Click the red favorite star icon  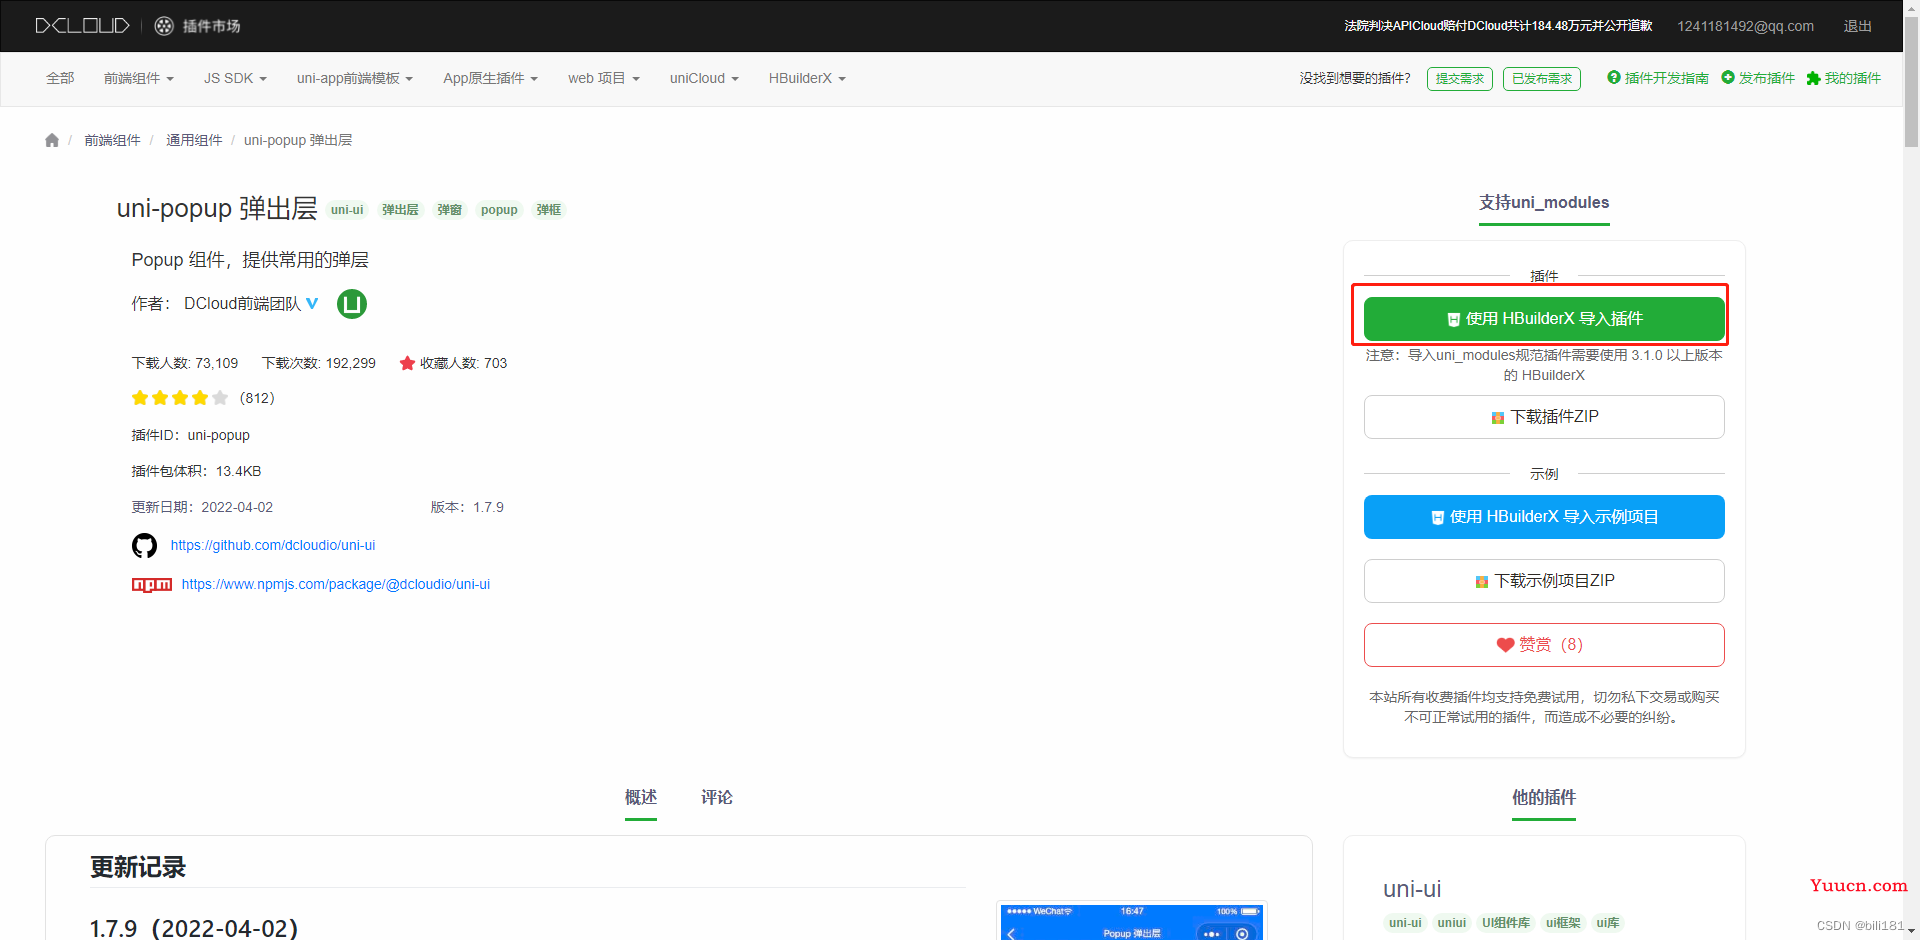[407, 363]
